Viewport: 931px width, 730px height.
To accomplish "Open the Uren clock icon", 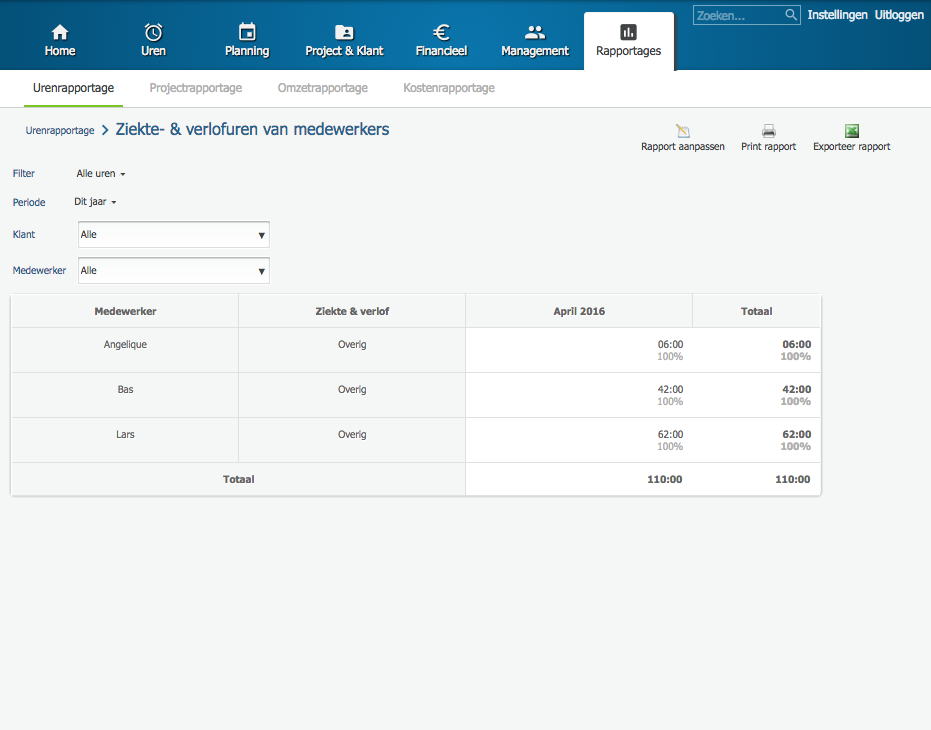I will click(x=153, y=31).
